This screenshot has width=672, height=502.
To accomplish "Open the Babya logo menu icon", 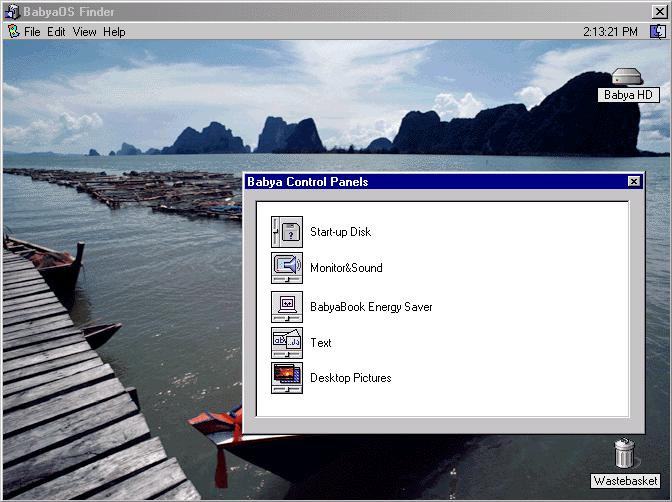I will (14, 31).
